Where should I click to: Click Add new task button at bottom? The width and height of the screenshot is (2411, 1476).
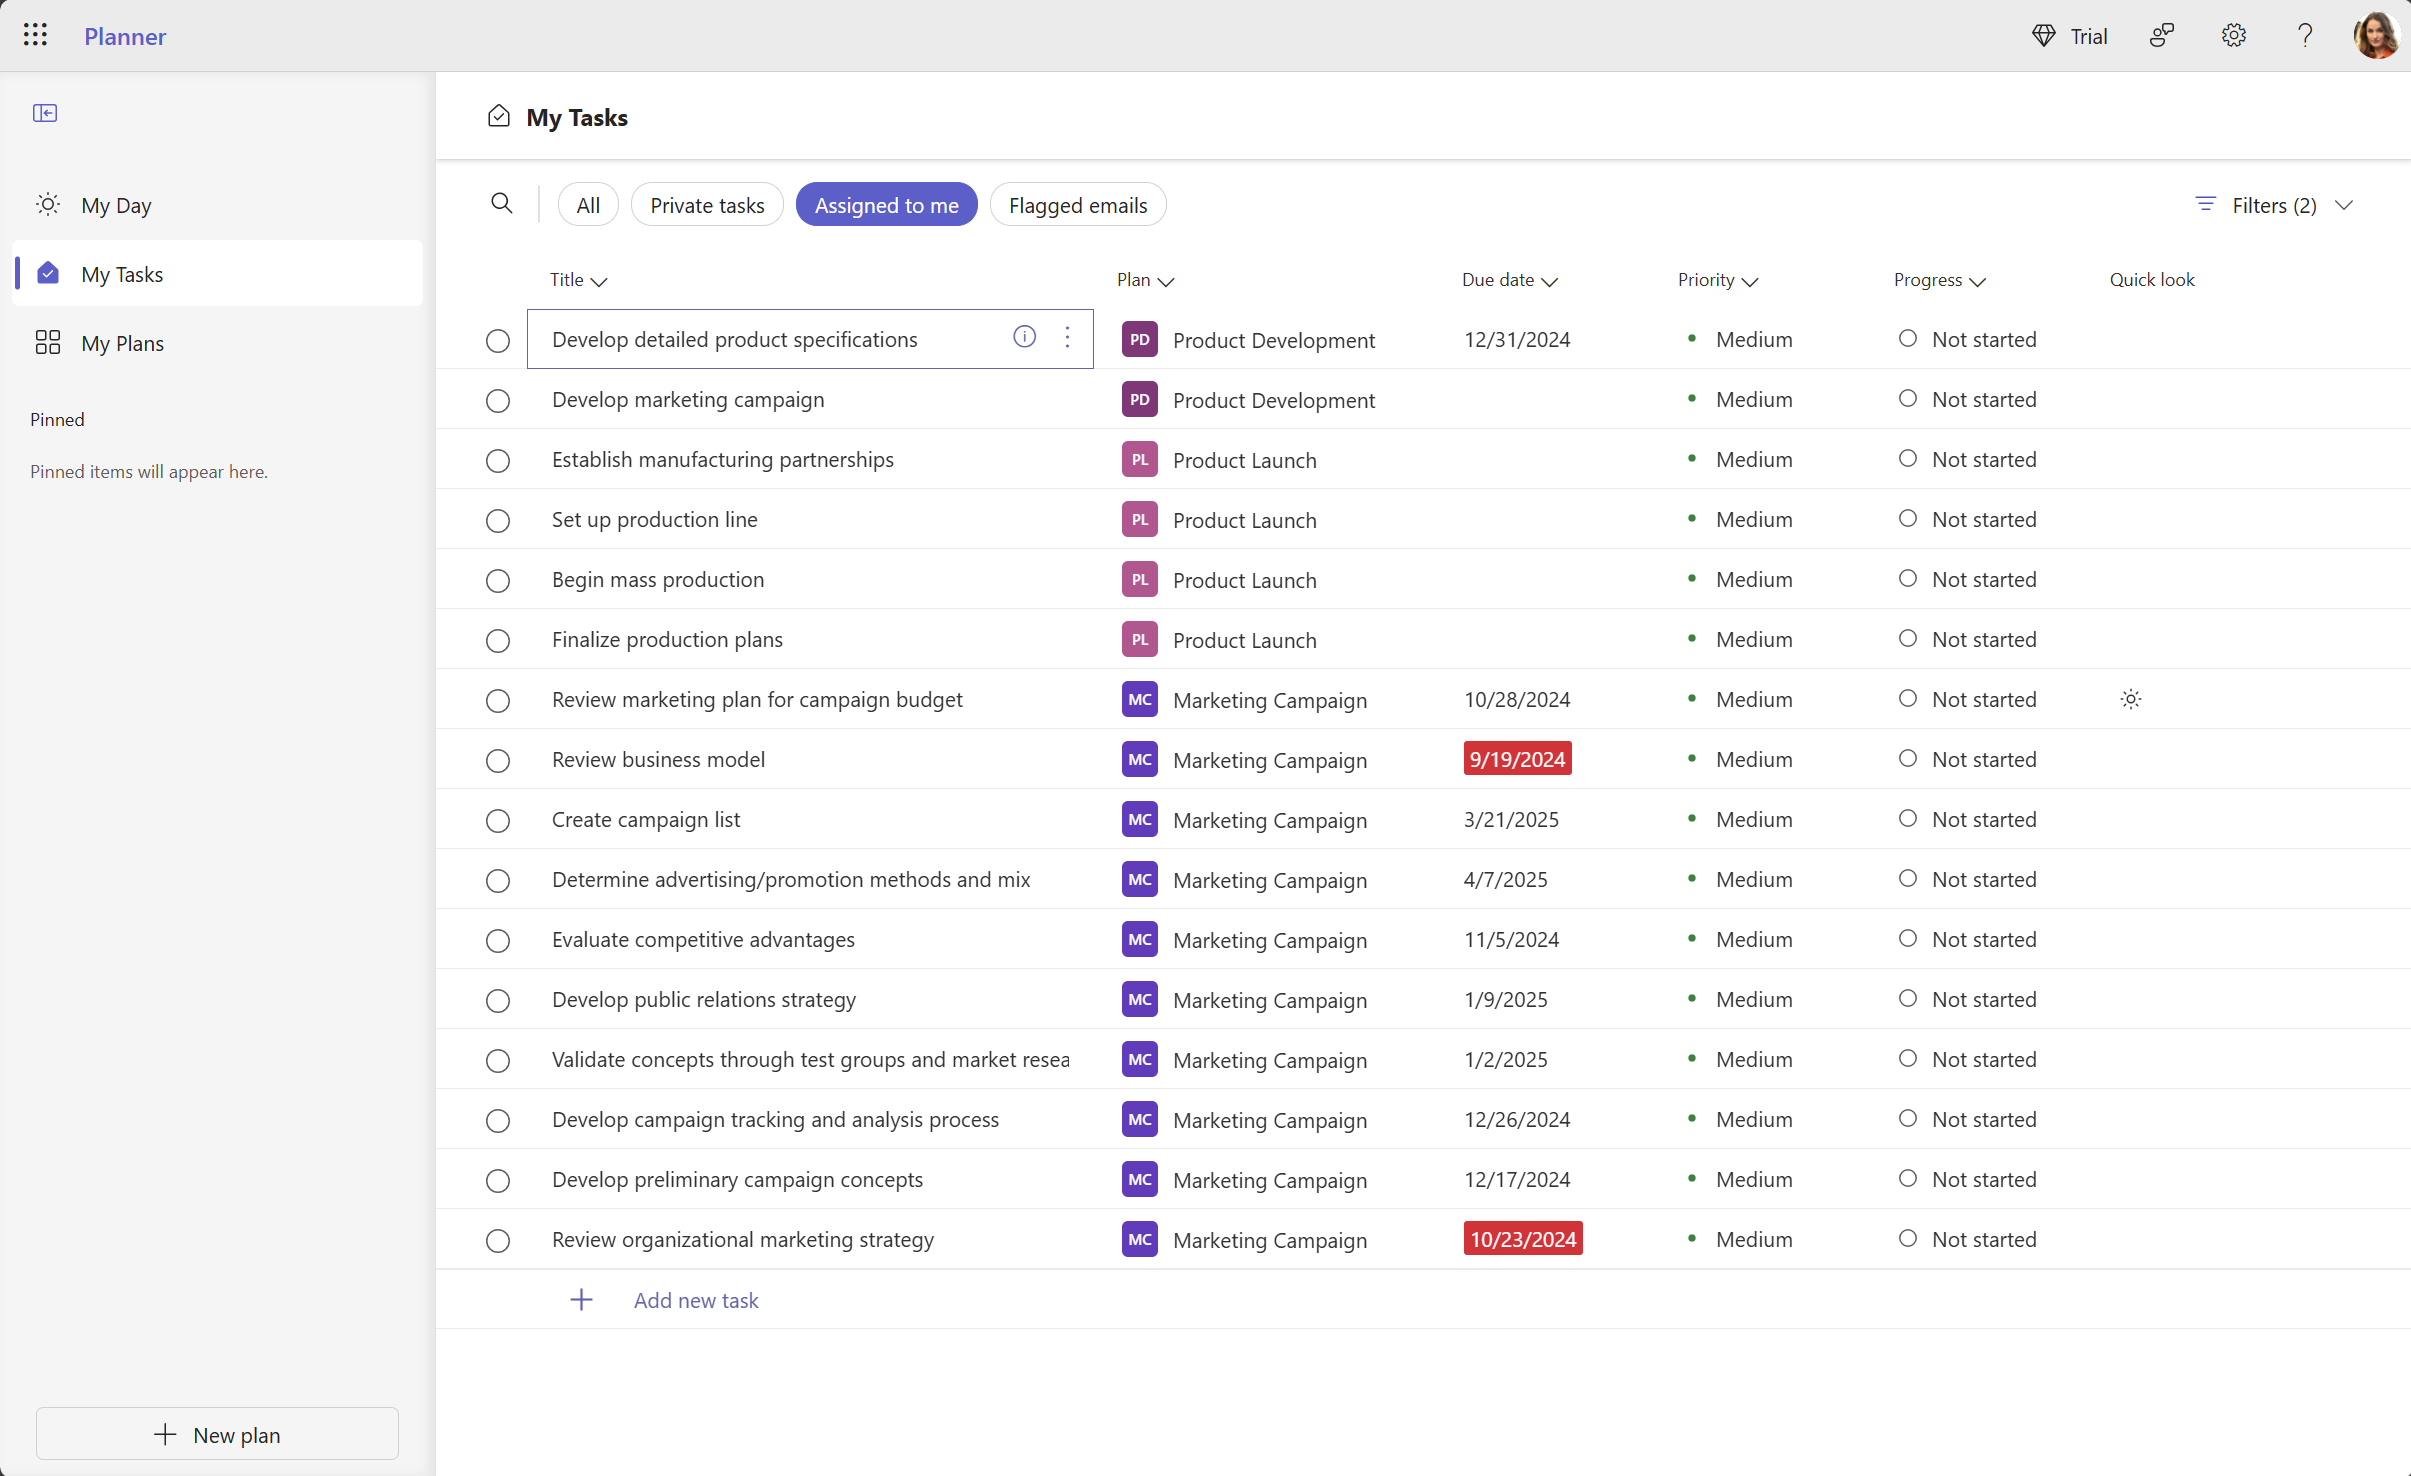(x=696, y=1299)
